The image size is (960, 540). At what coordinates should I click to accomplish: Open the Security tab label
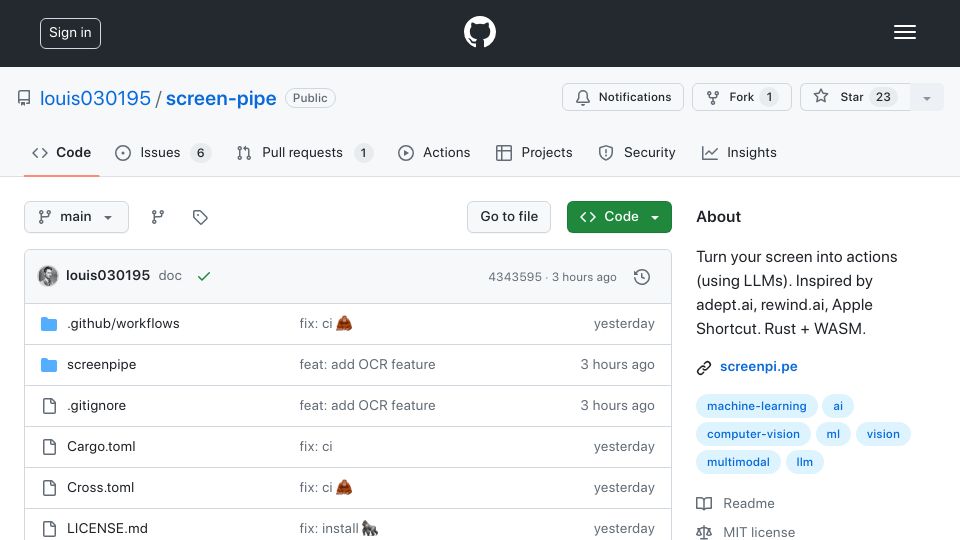pyautogui.click(x=649, y=152)
